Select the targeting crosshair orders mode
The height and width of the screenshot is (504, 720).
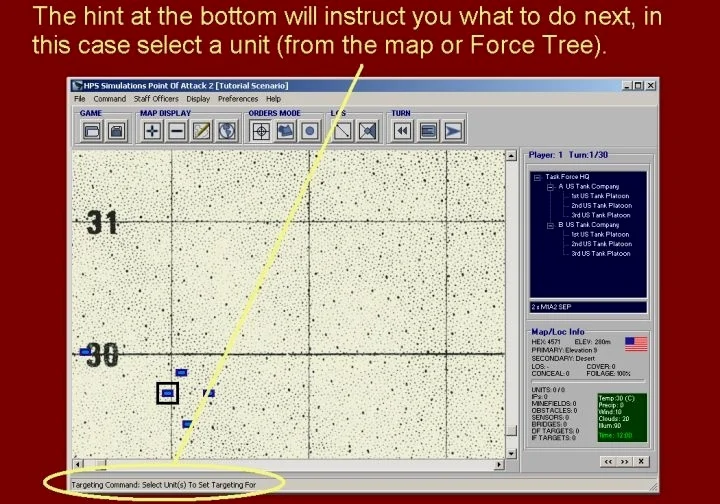[x=261, y=131]
